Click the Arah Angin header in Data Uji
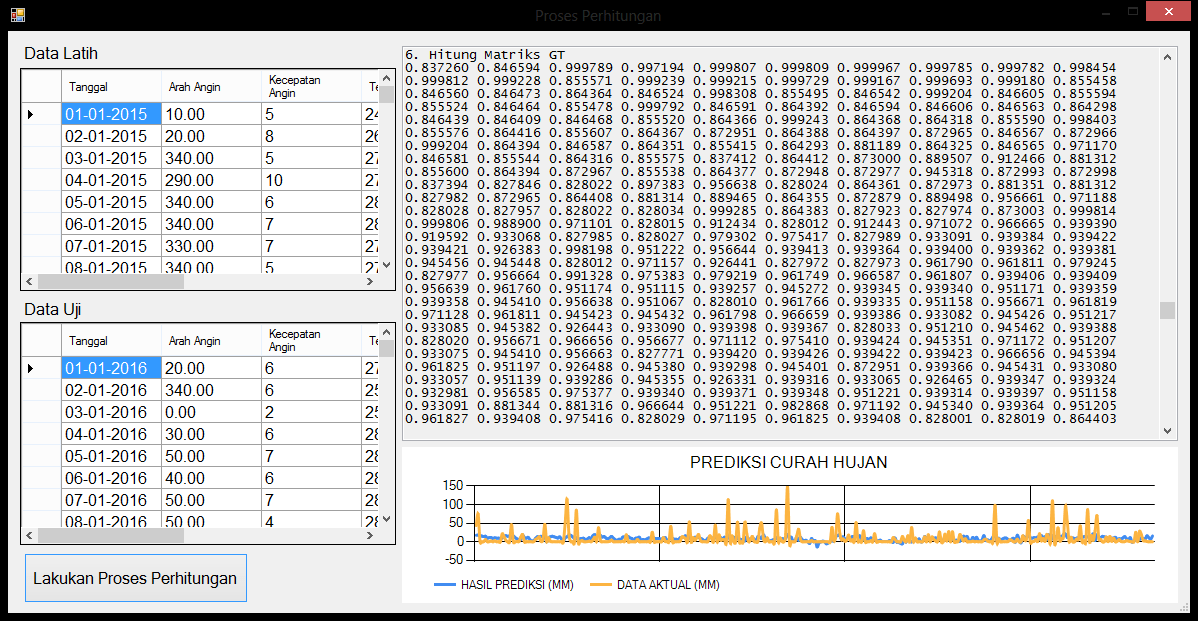 tap(194, 341)
